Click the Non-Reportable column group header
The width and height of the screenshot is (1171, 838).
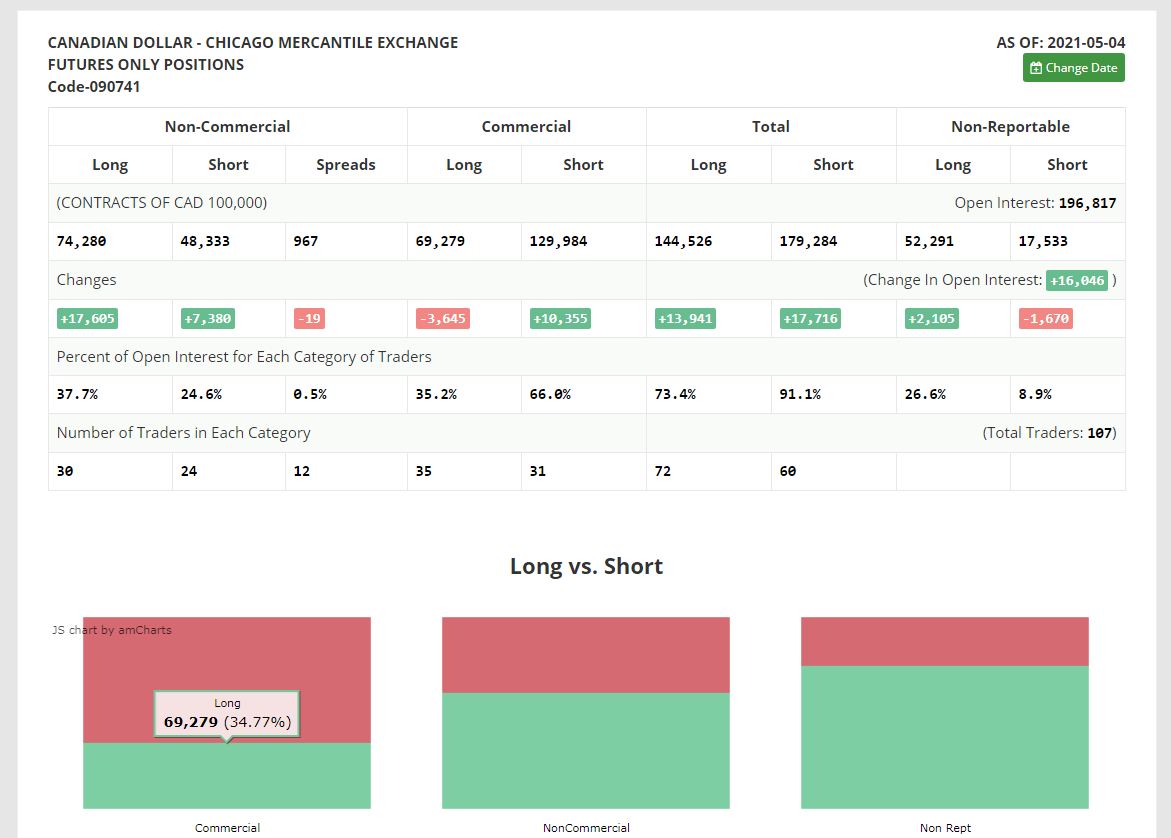(x=1010, y=127)
